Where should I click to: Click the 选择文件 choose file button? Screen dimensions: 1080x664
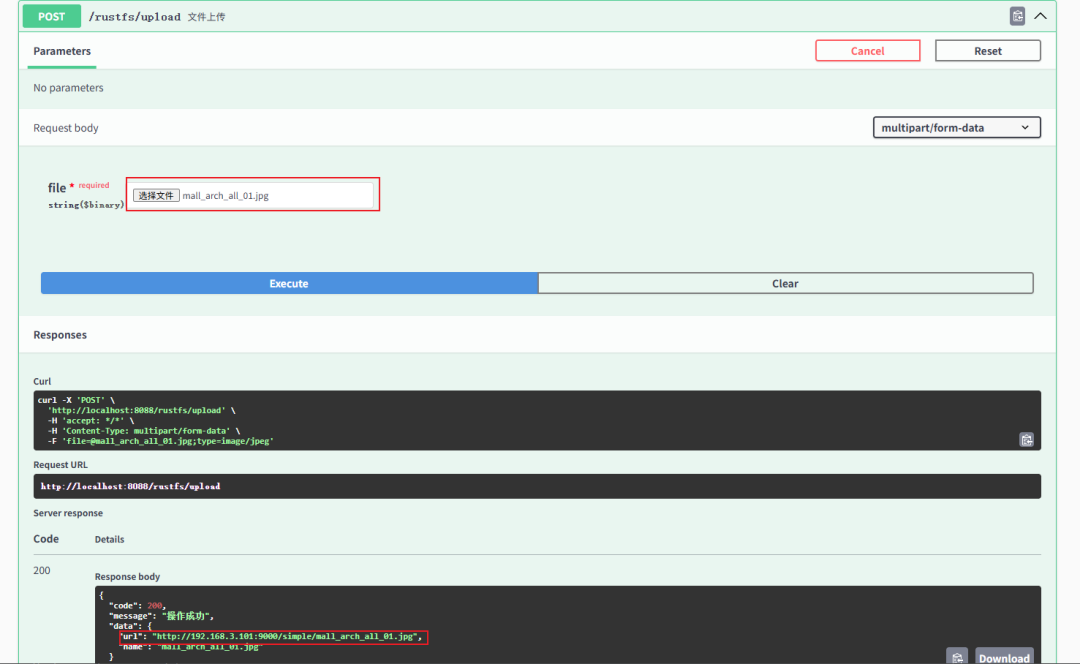coord(156,196)
